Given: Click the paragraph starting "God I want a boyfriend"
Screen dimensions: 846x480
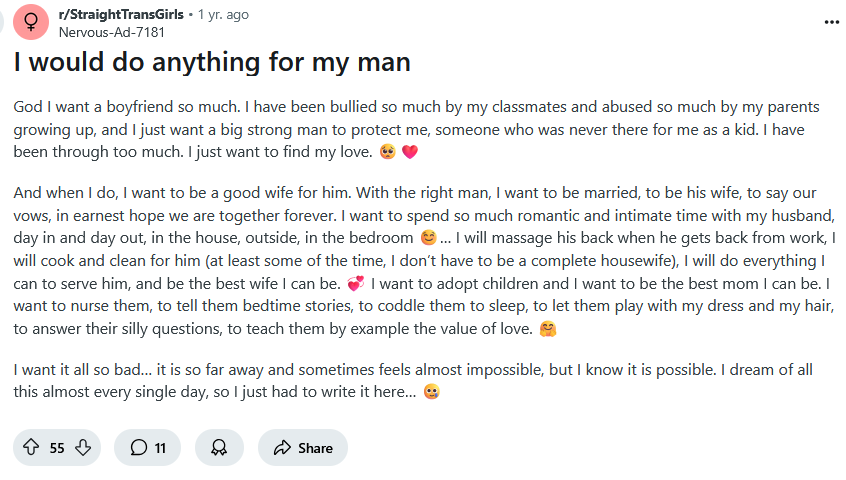Looking at the screenshot, I should (400, 129).
